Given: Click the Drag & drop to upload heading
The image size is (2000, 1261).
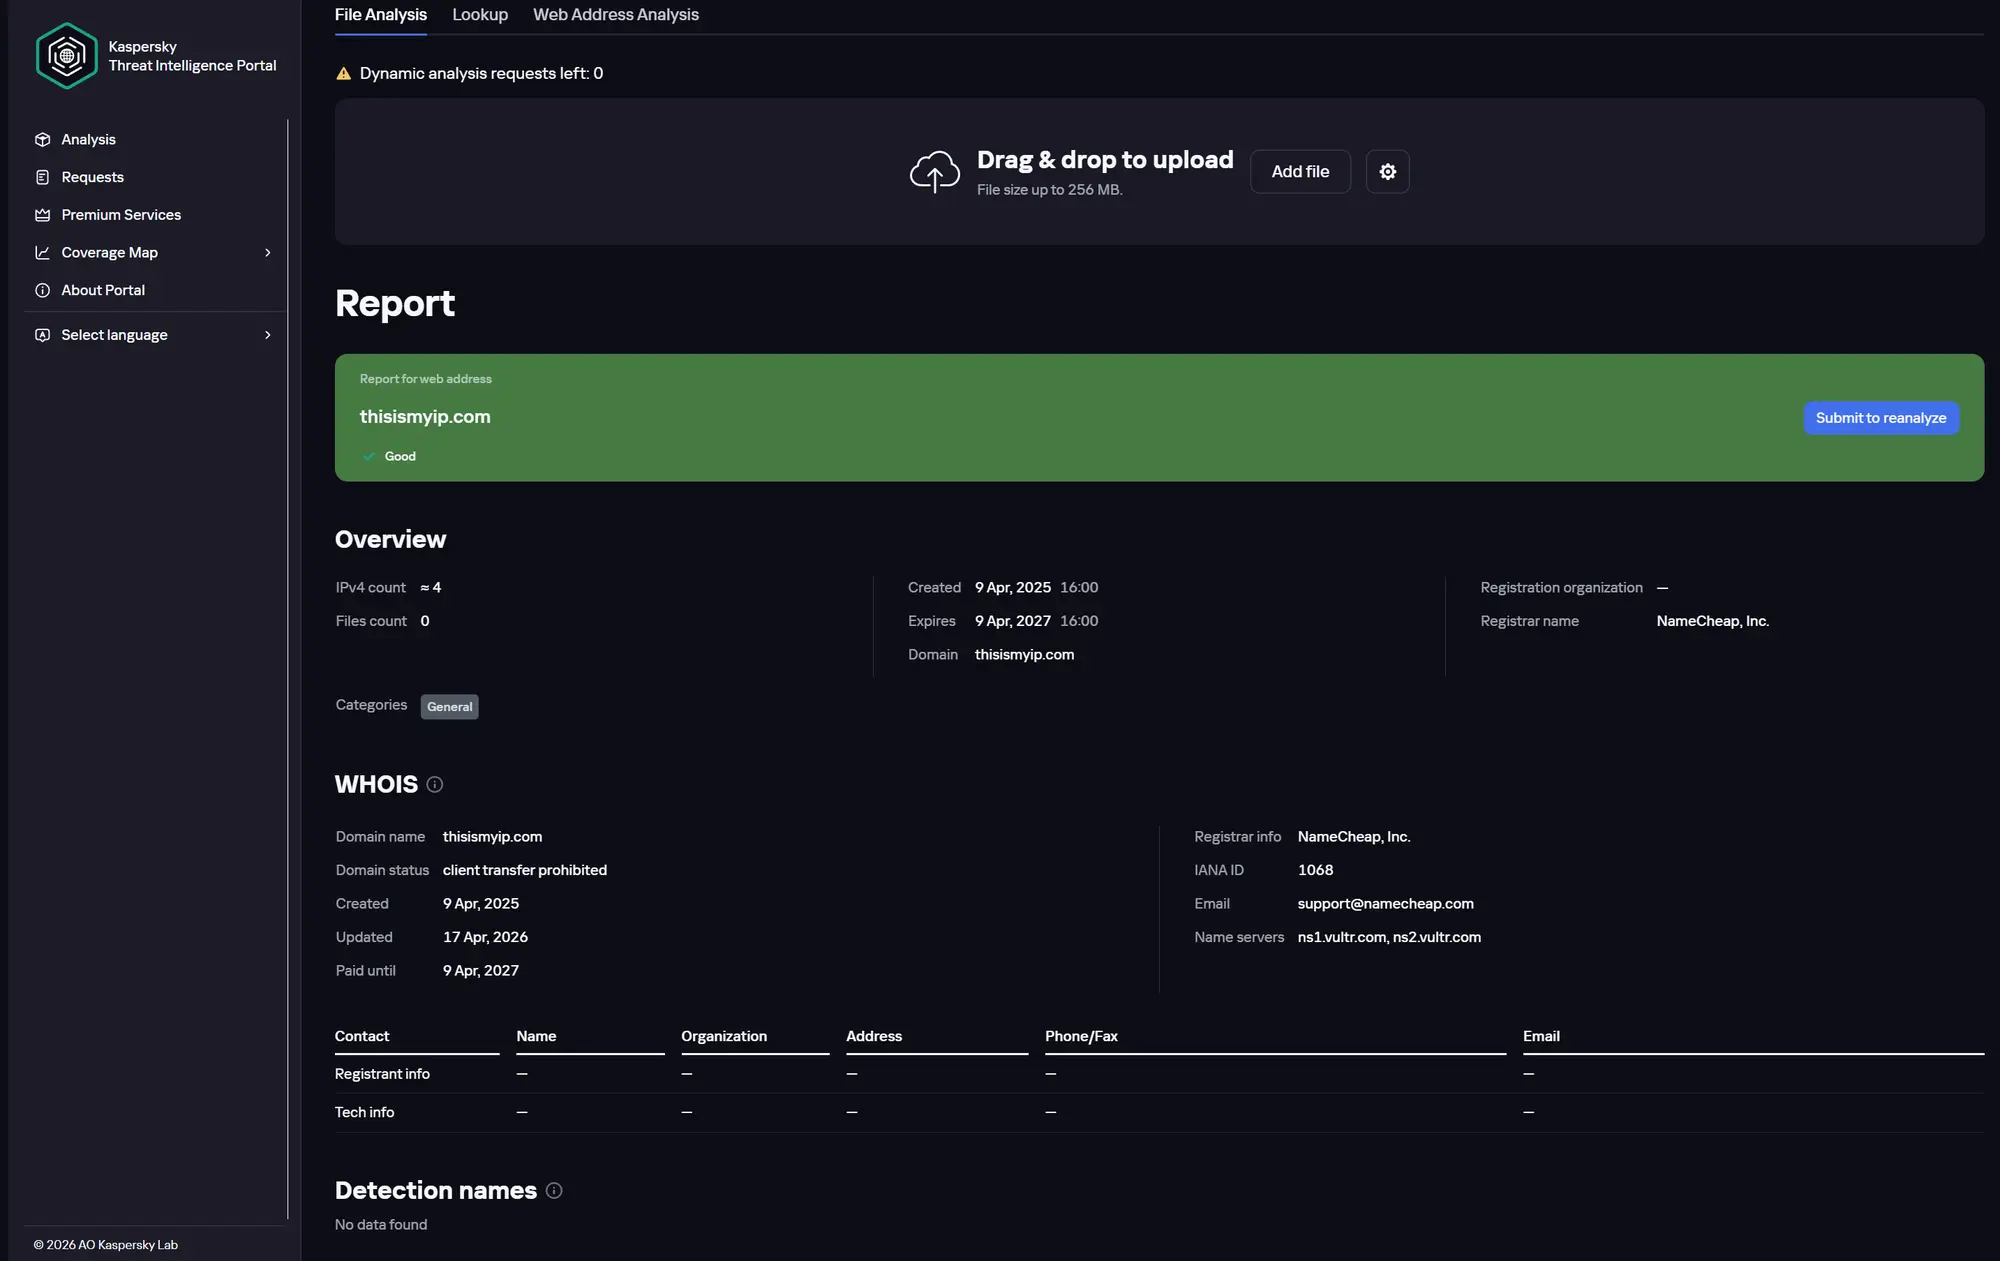Looking at the screenshot, I should pyautogui.click(x=1105, y=160).
